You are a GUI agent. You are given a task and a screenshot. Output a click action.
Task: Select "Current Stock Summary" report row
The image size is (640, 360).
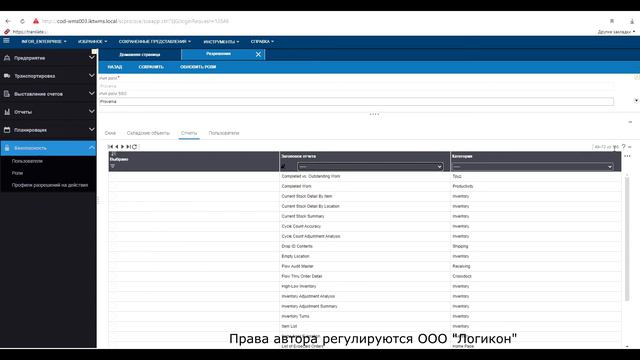point(365,216)
